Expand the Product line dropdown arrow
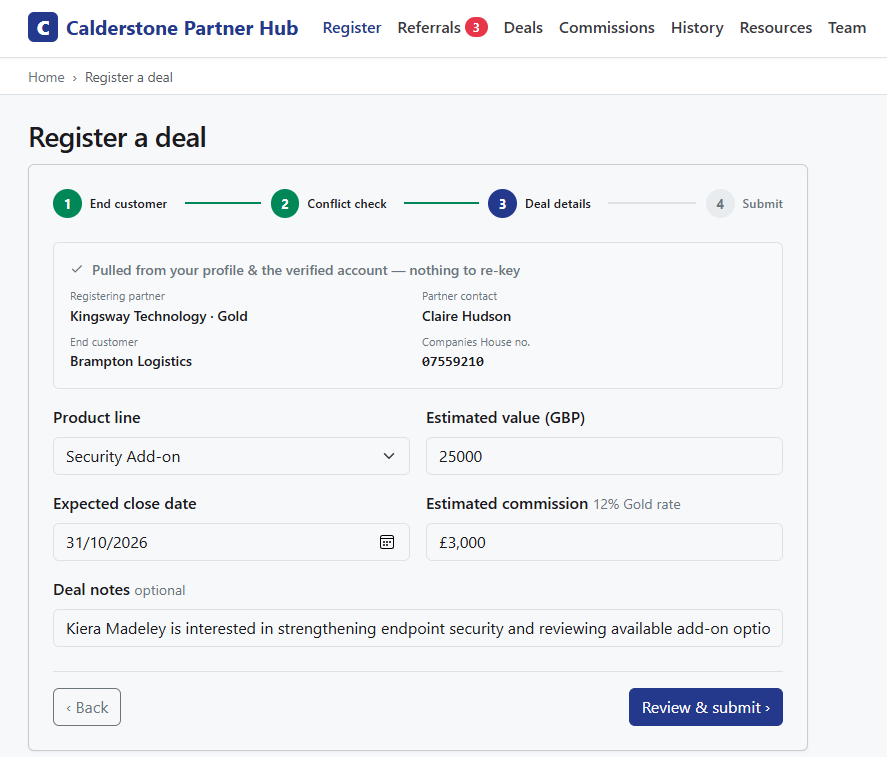 pyautogui.click(x=389, y=456)
